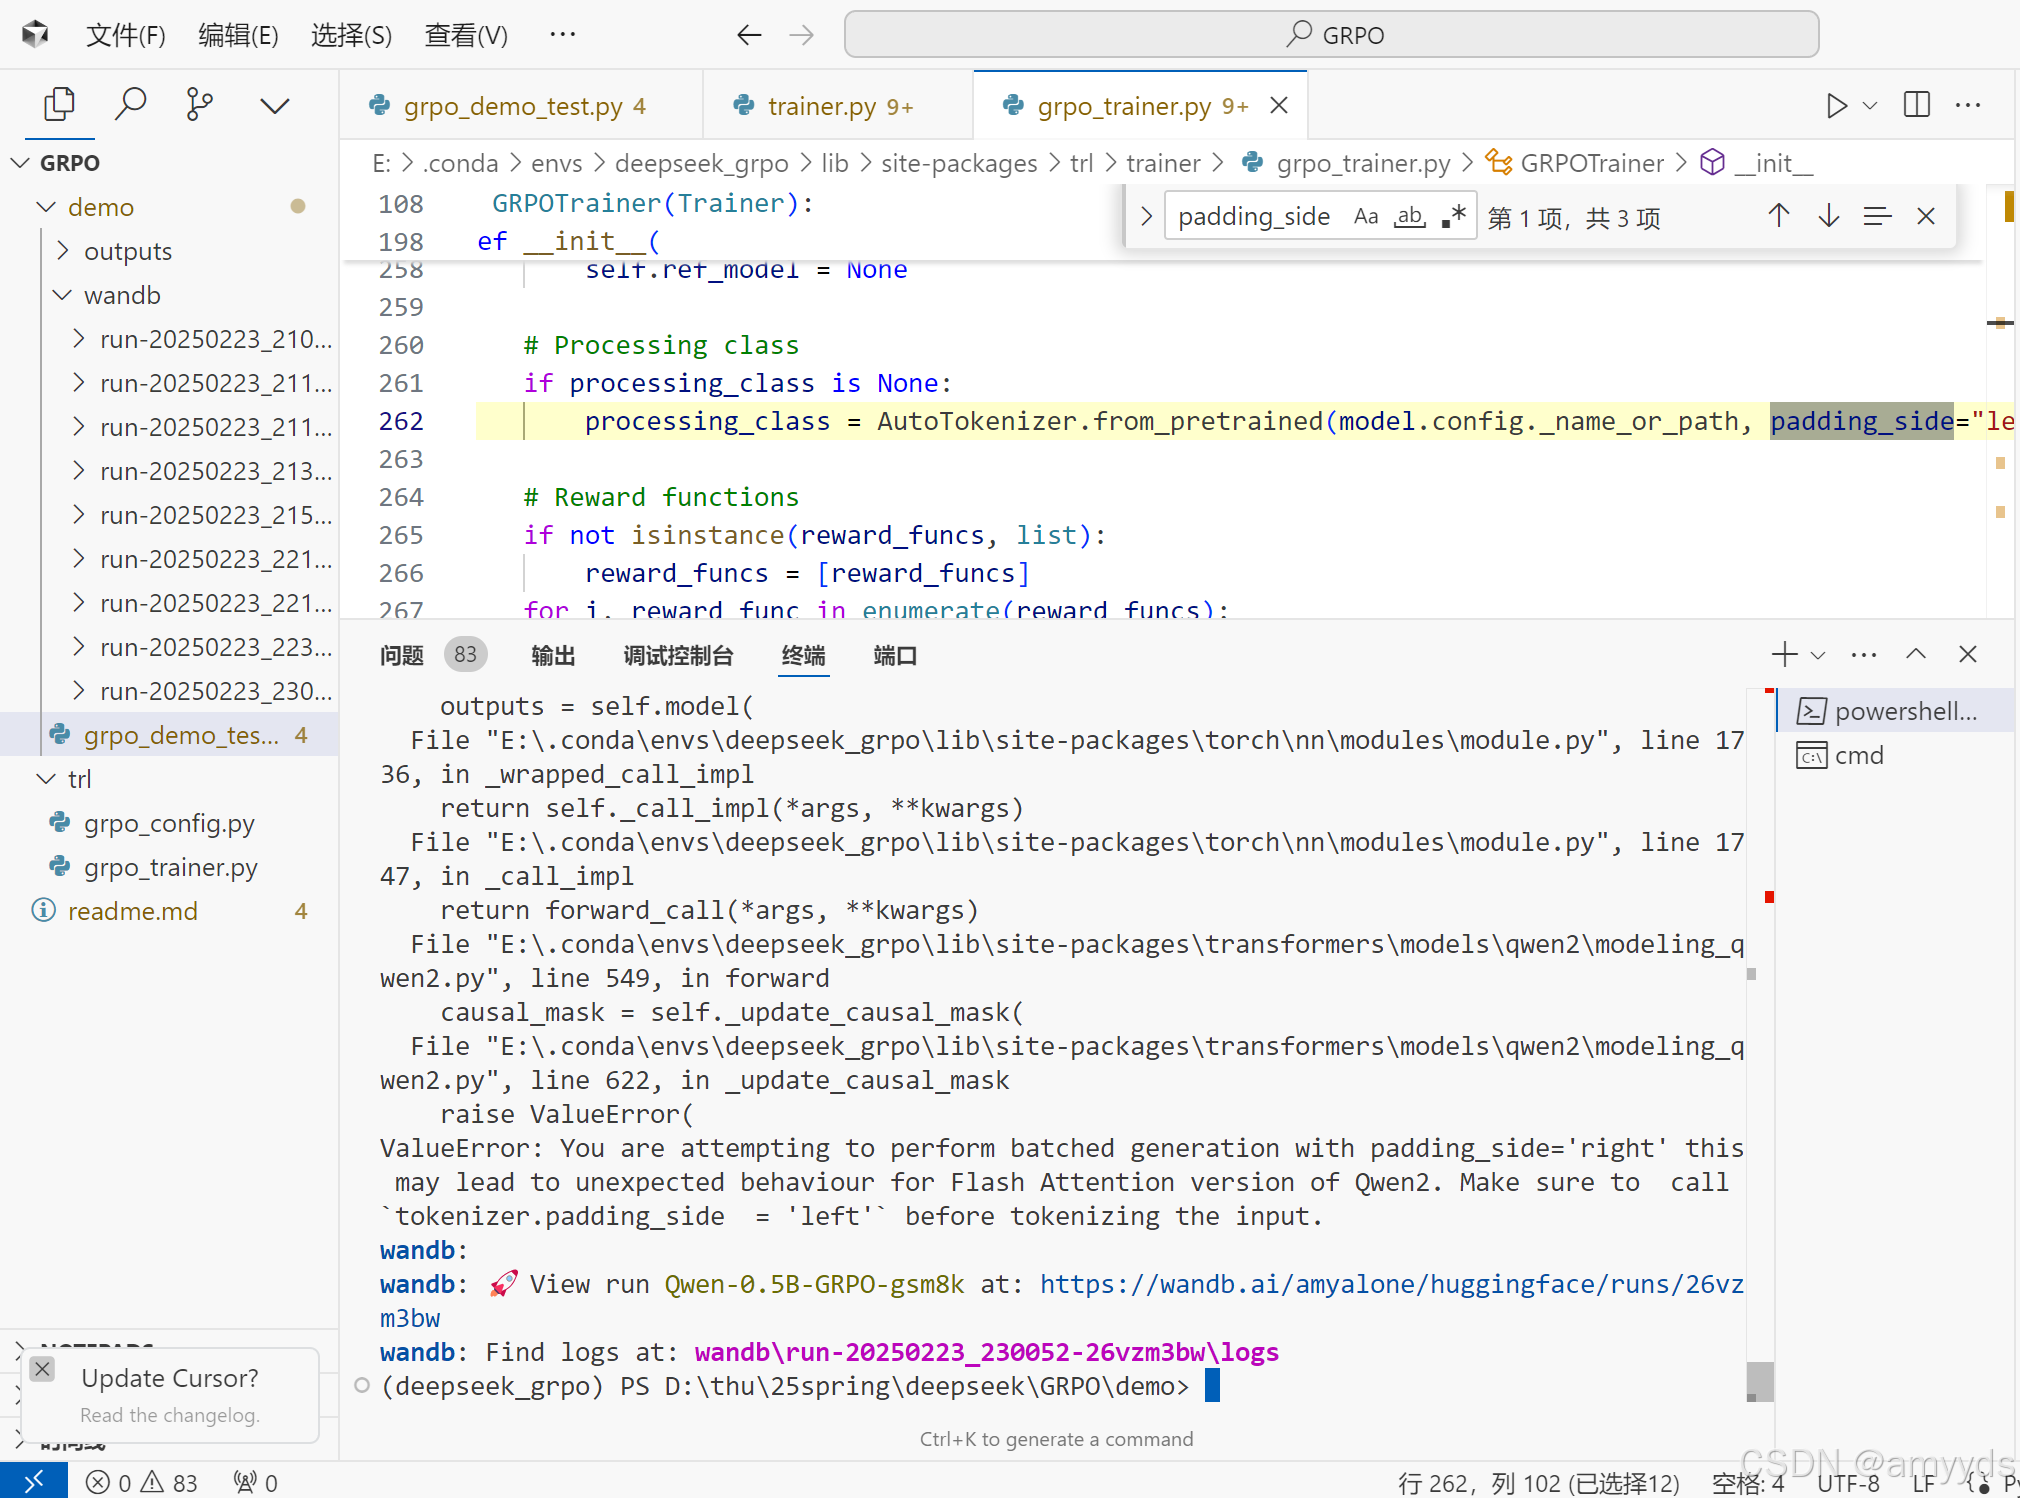Expand replace toggle in find widget
The image size is (2020, 1498).
[x=1146, y=217]
